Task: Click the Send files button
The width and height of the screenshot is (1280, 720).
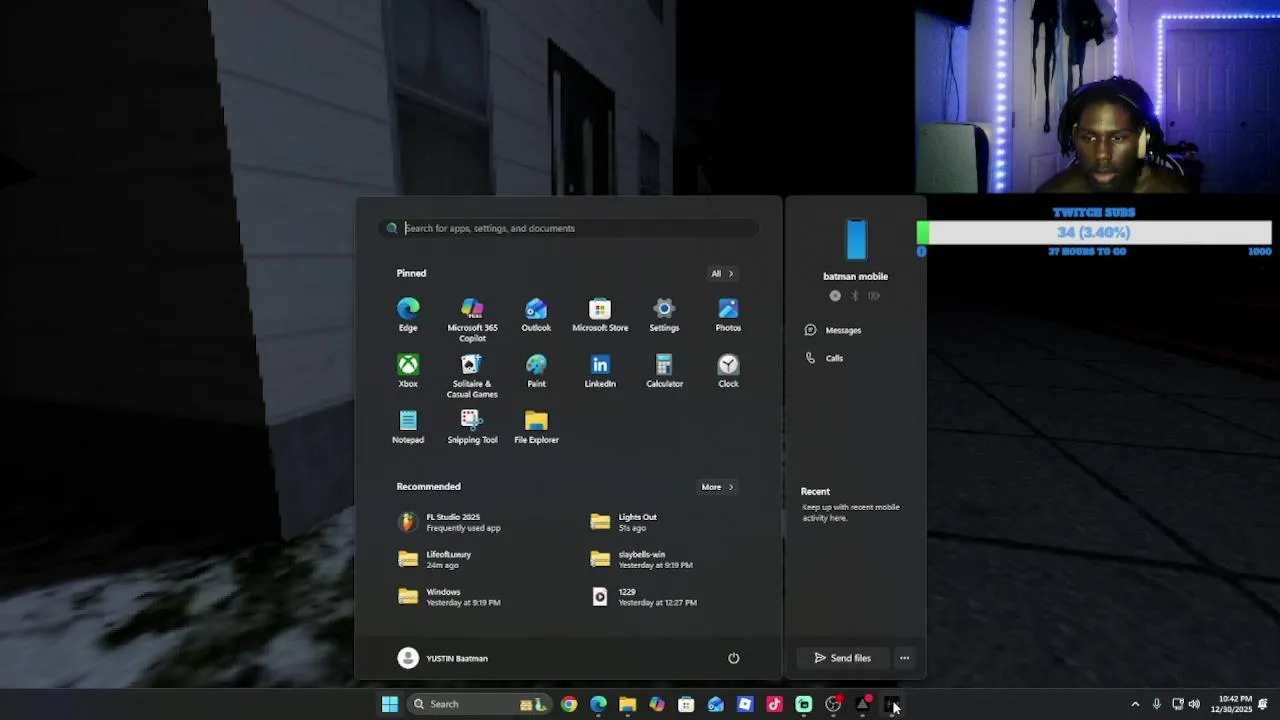Action: point(843,658)
